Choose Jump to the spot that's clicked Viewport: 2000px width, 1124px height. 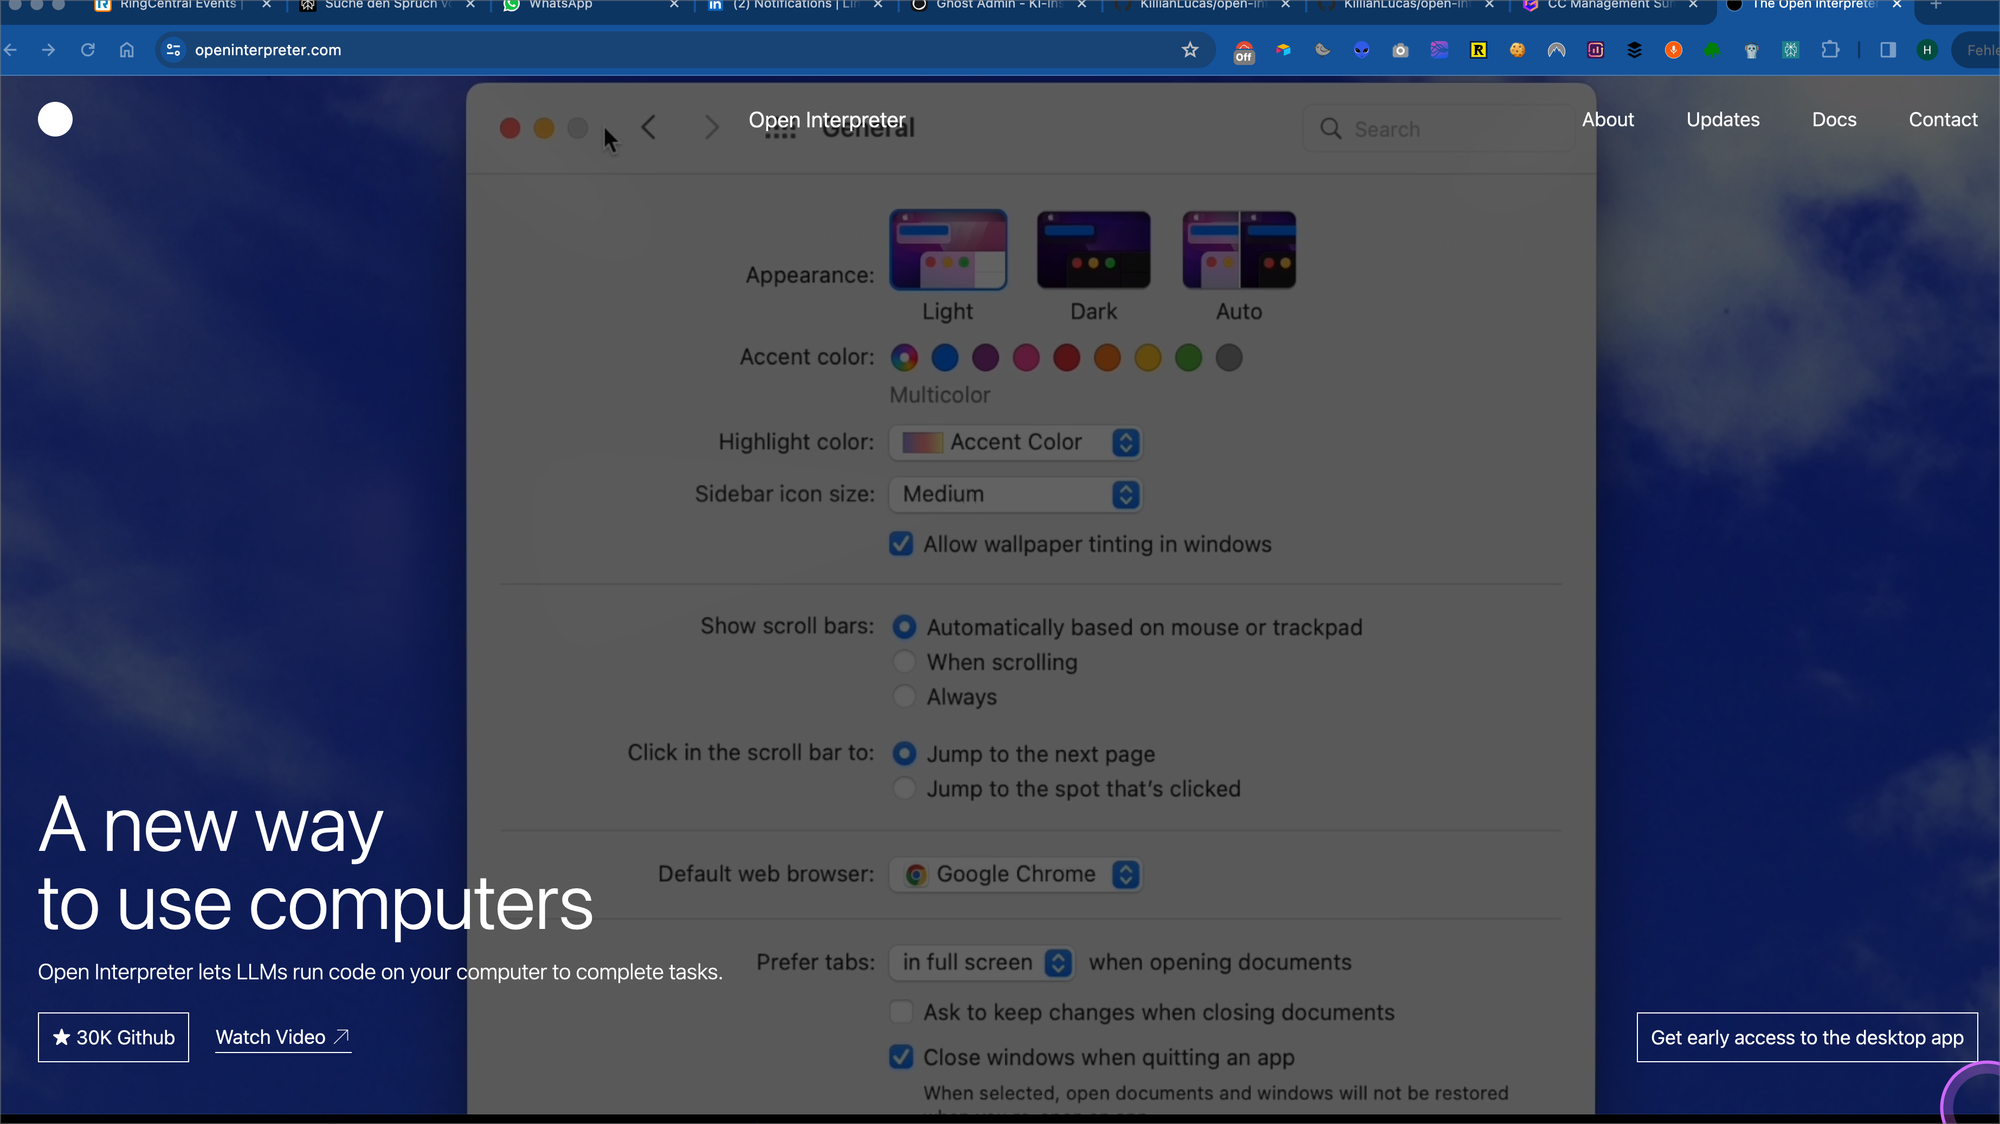click(904, 788)
